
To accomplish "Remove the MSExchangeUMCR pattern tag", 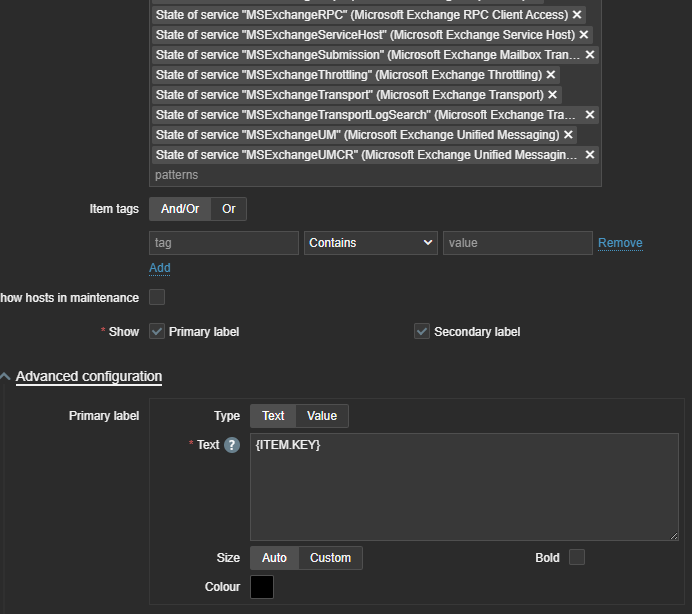I will [590, 154].
